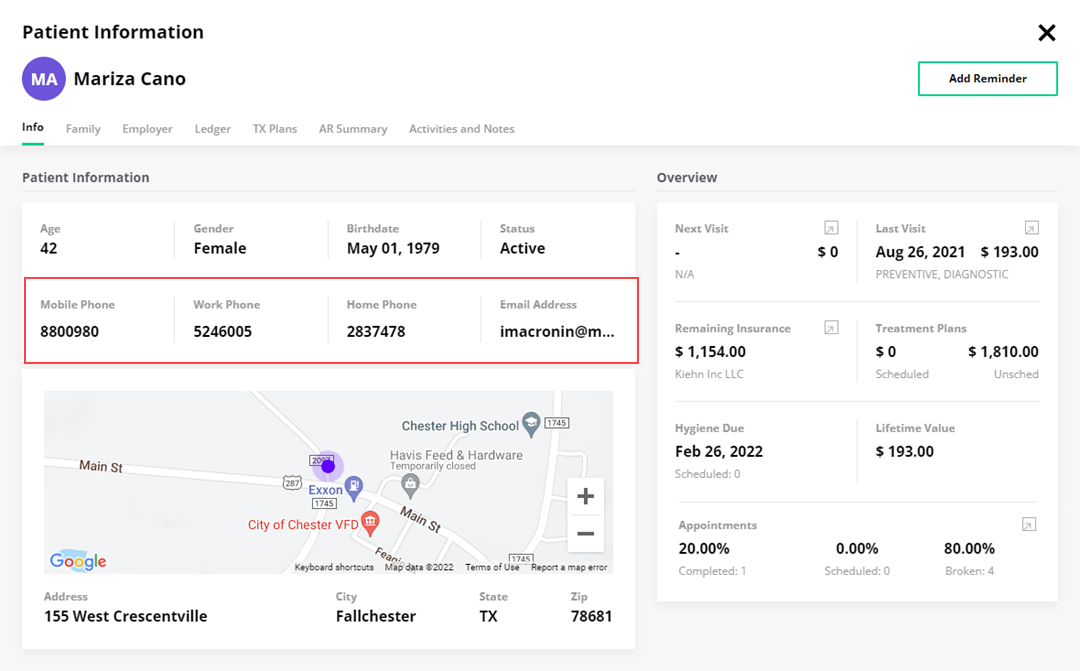
Task: Switch to the Family tab
Action: pos(83,129)
